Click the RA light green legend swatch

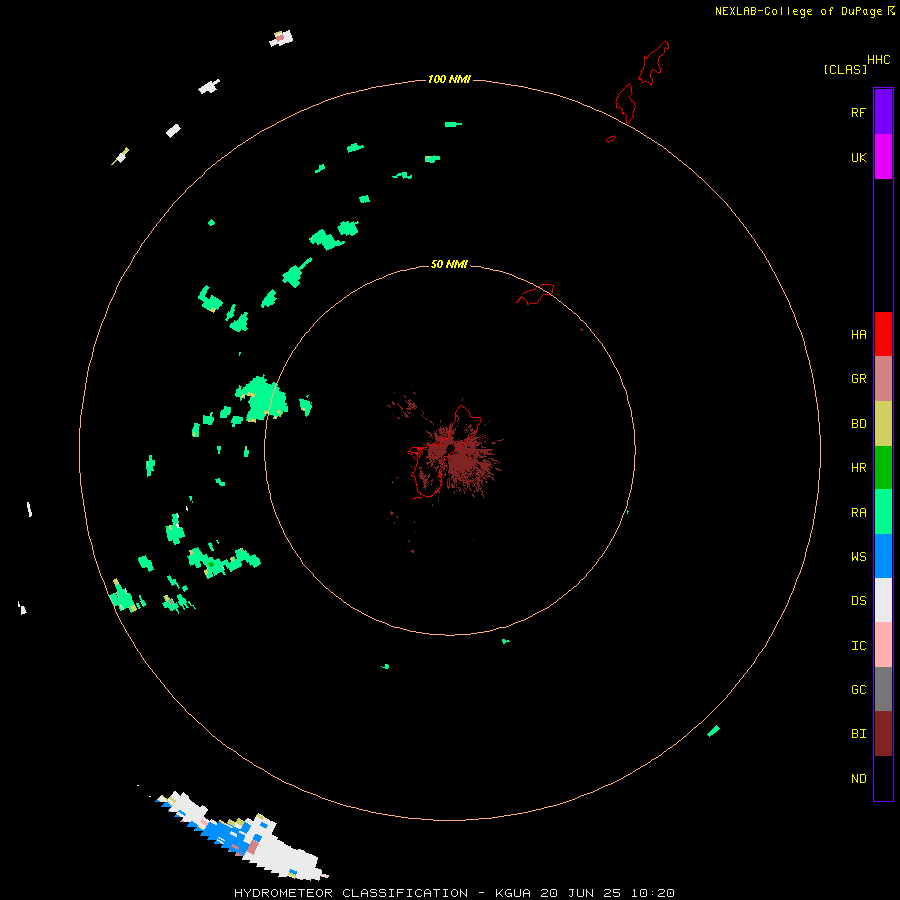[x=883, y=512]
